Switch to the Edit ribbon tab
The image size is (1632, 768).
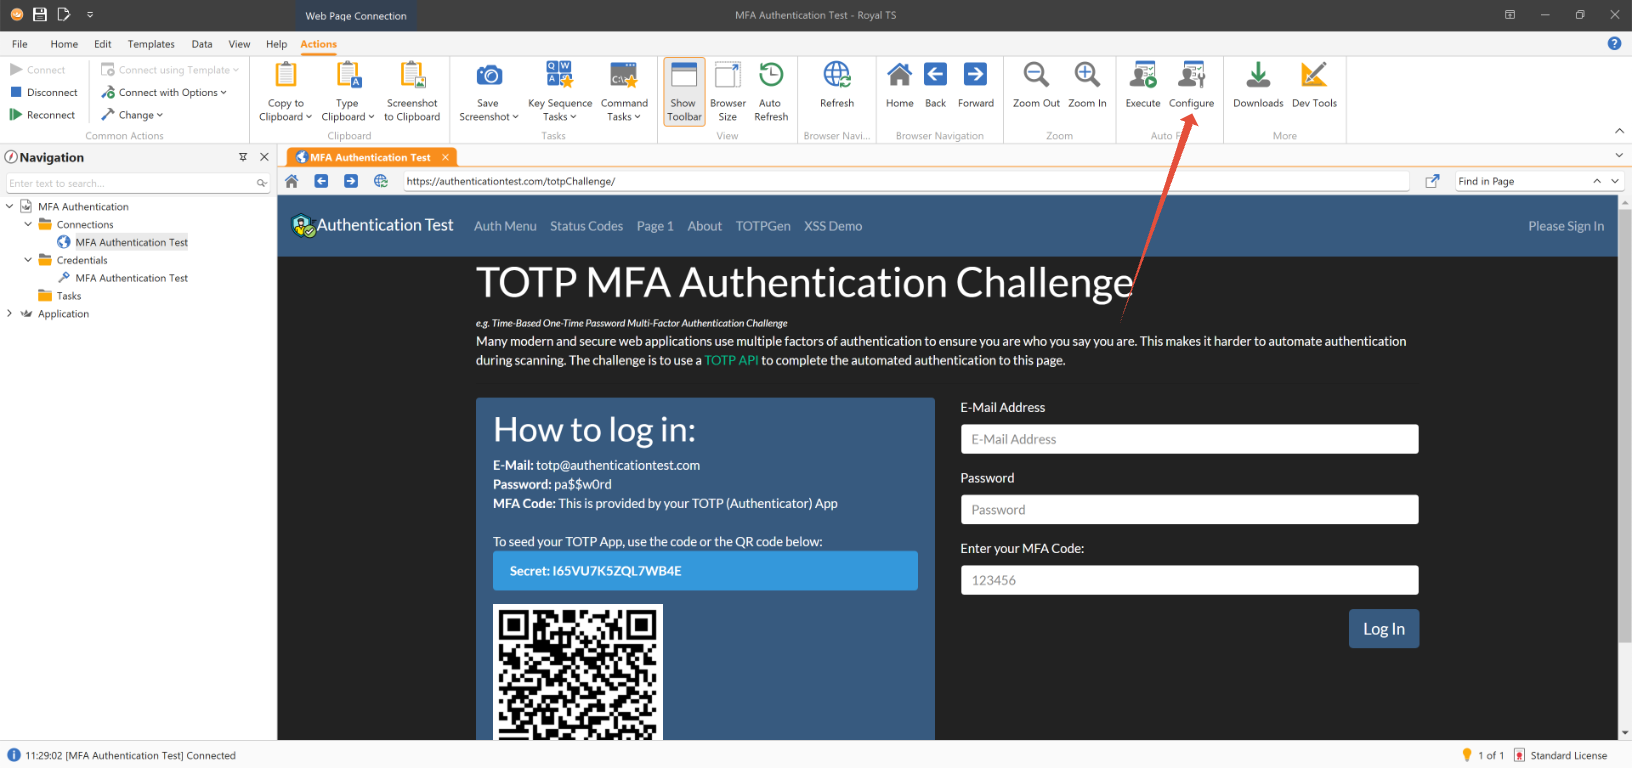click(x=103, y=44)
